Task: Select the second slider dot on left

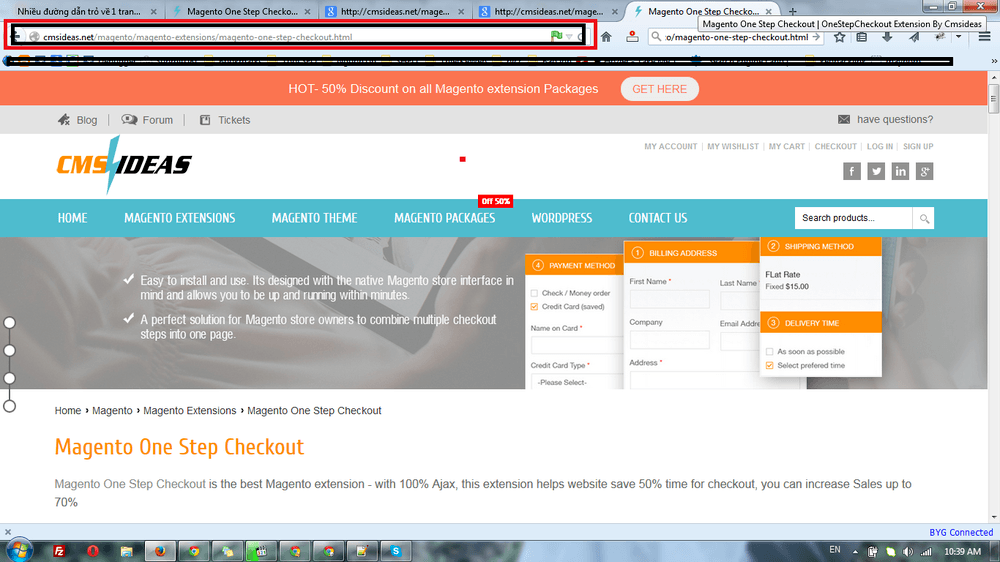Action: (x=10, y=350)
